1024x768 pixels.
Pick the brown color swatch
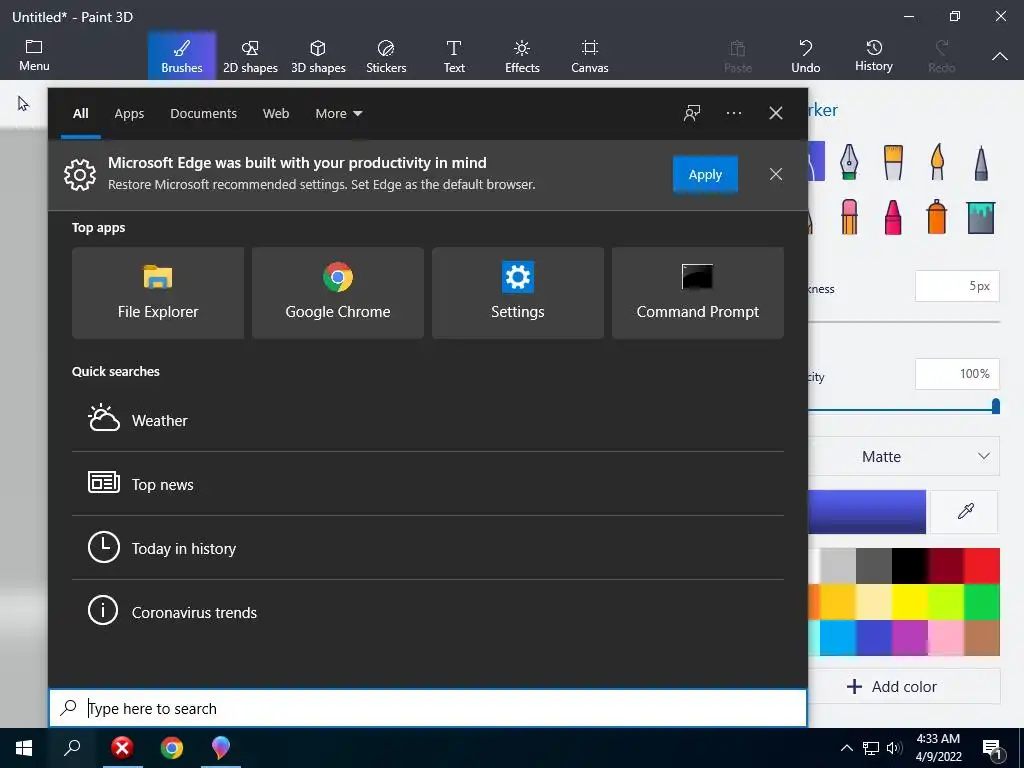(x=982, y=637)
